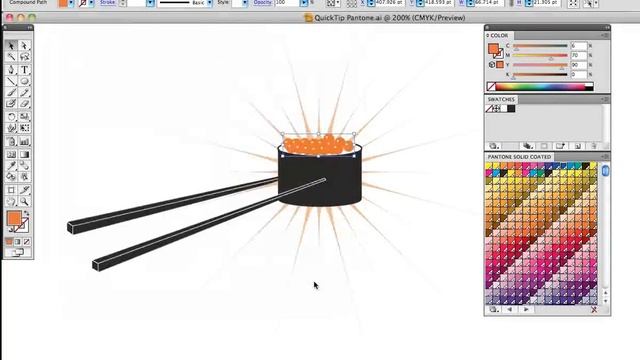Open the Show Swatch Kinds menu
This screenshot has height=360, width=640.
click(528, 146)
